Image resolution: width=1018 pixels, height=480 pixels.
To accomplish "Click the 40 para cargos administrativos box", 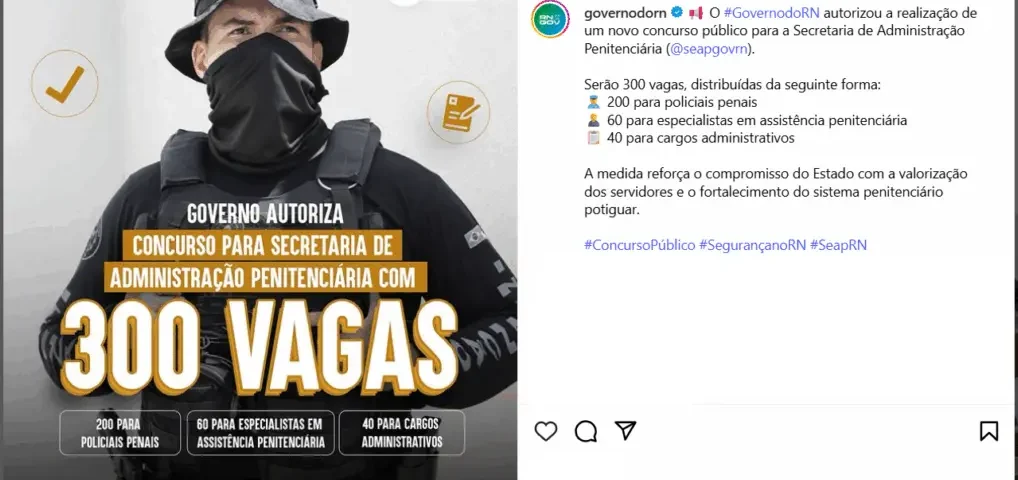I will tap(402, 433).
